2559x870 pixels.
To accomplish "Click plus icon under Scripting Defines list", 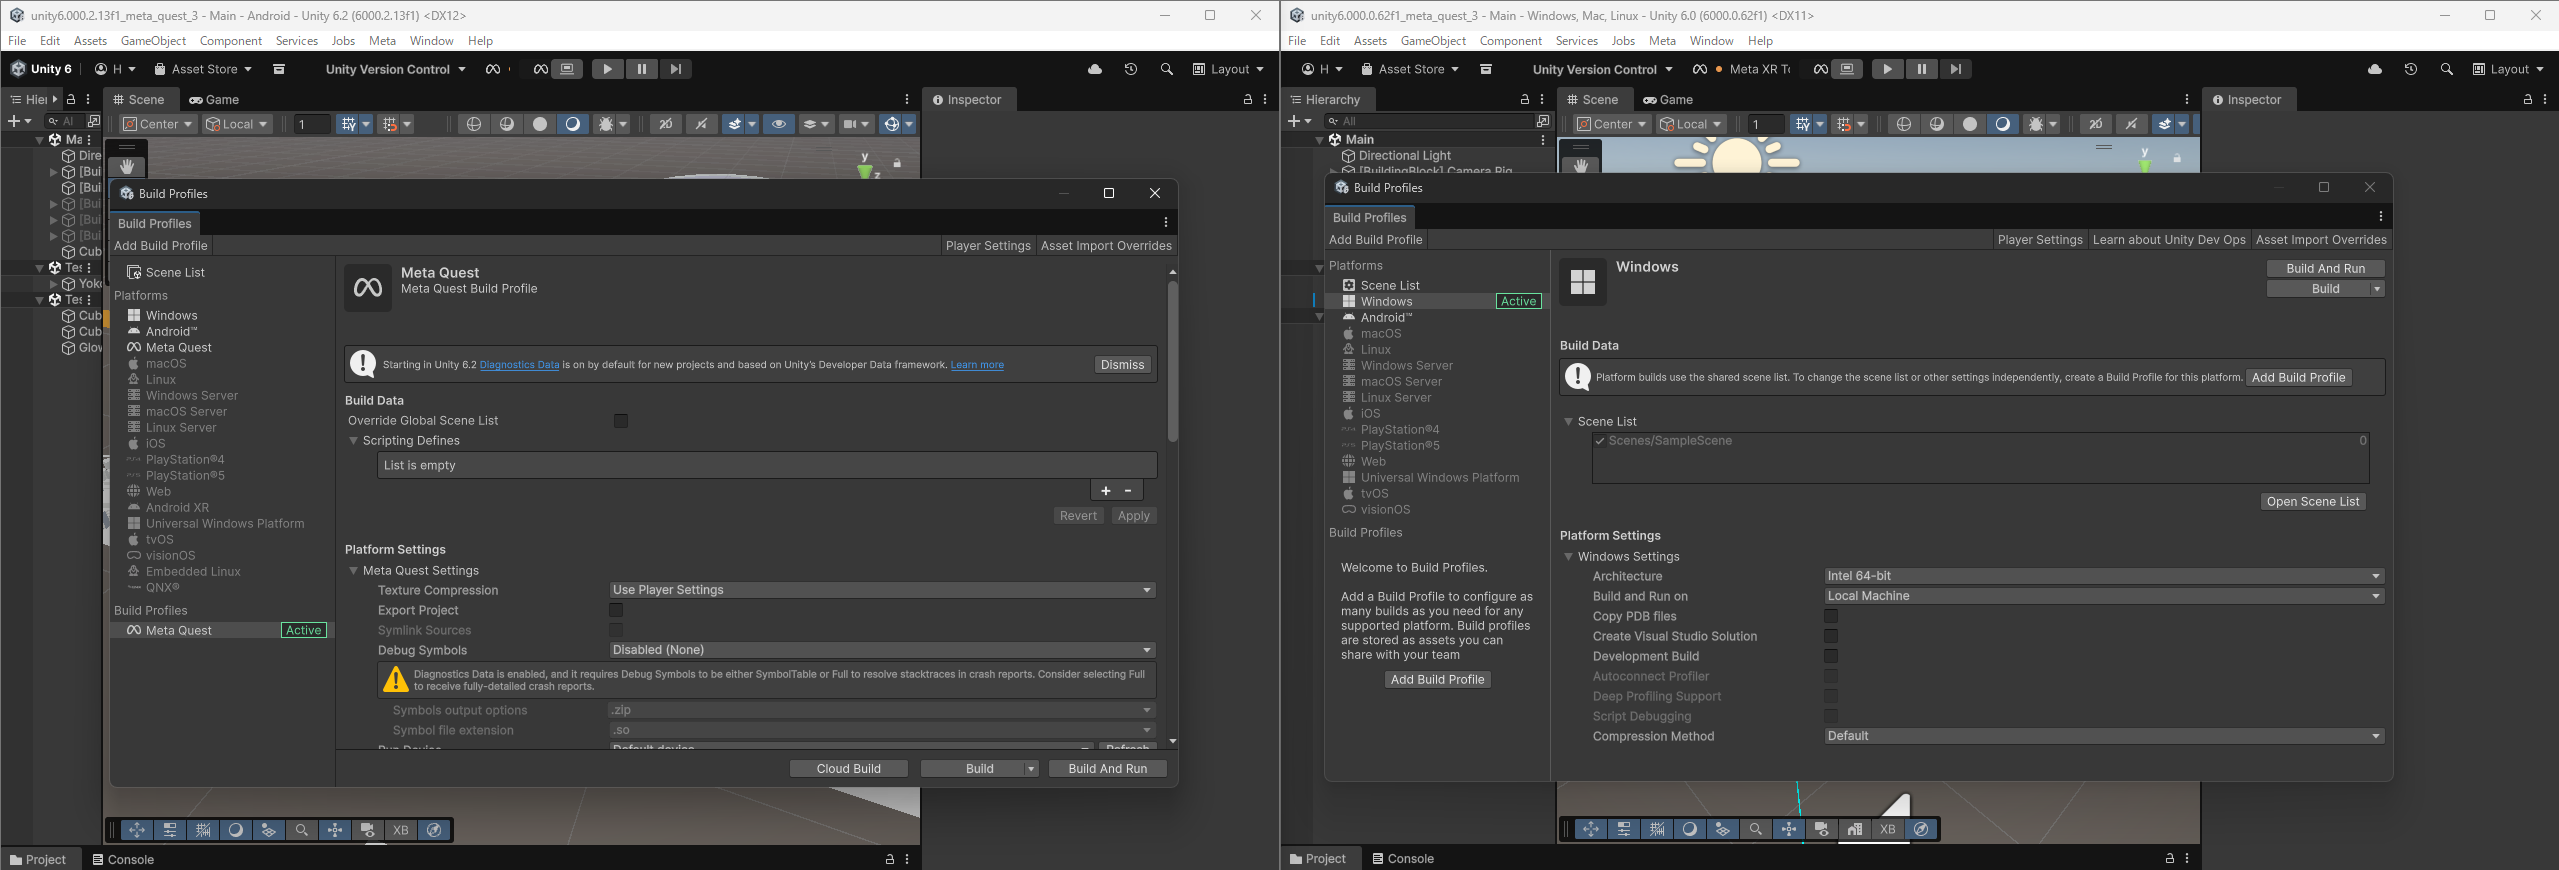I will tap(1105, 491).
